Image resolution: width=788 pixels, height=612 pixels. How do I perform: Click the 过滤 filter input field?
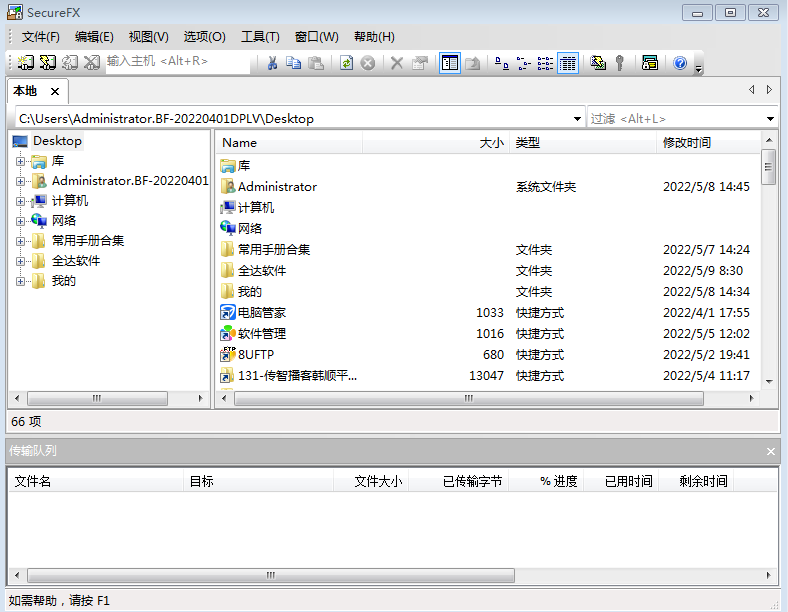(x=676, y=119)
